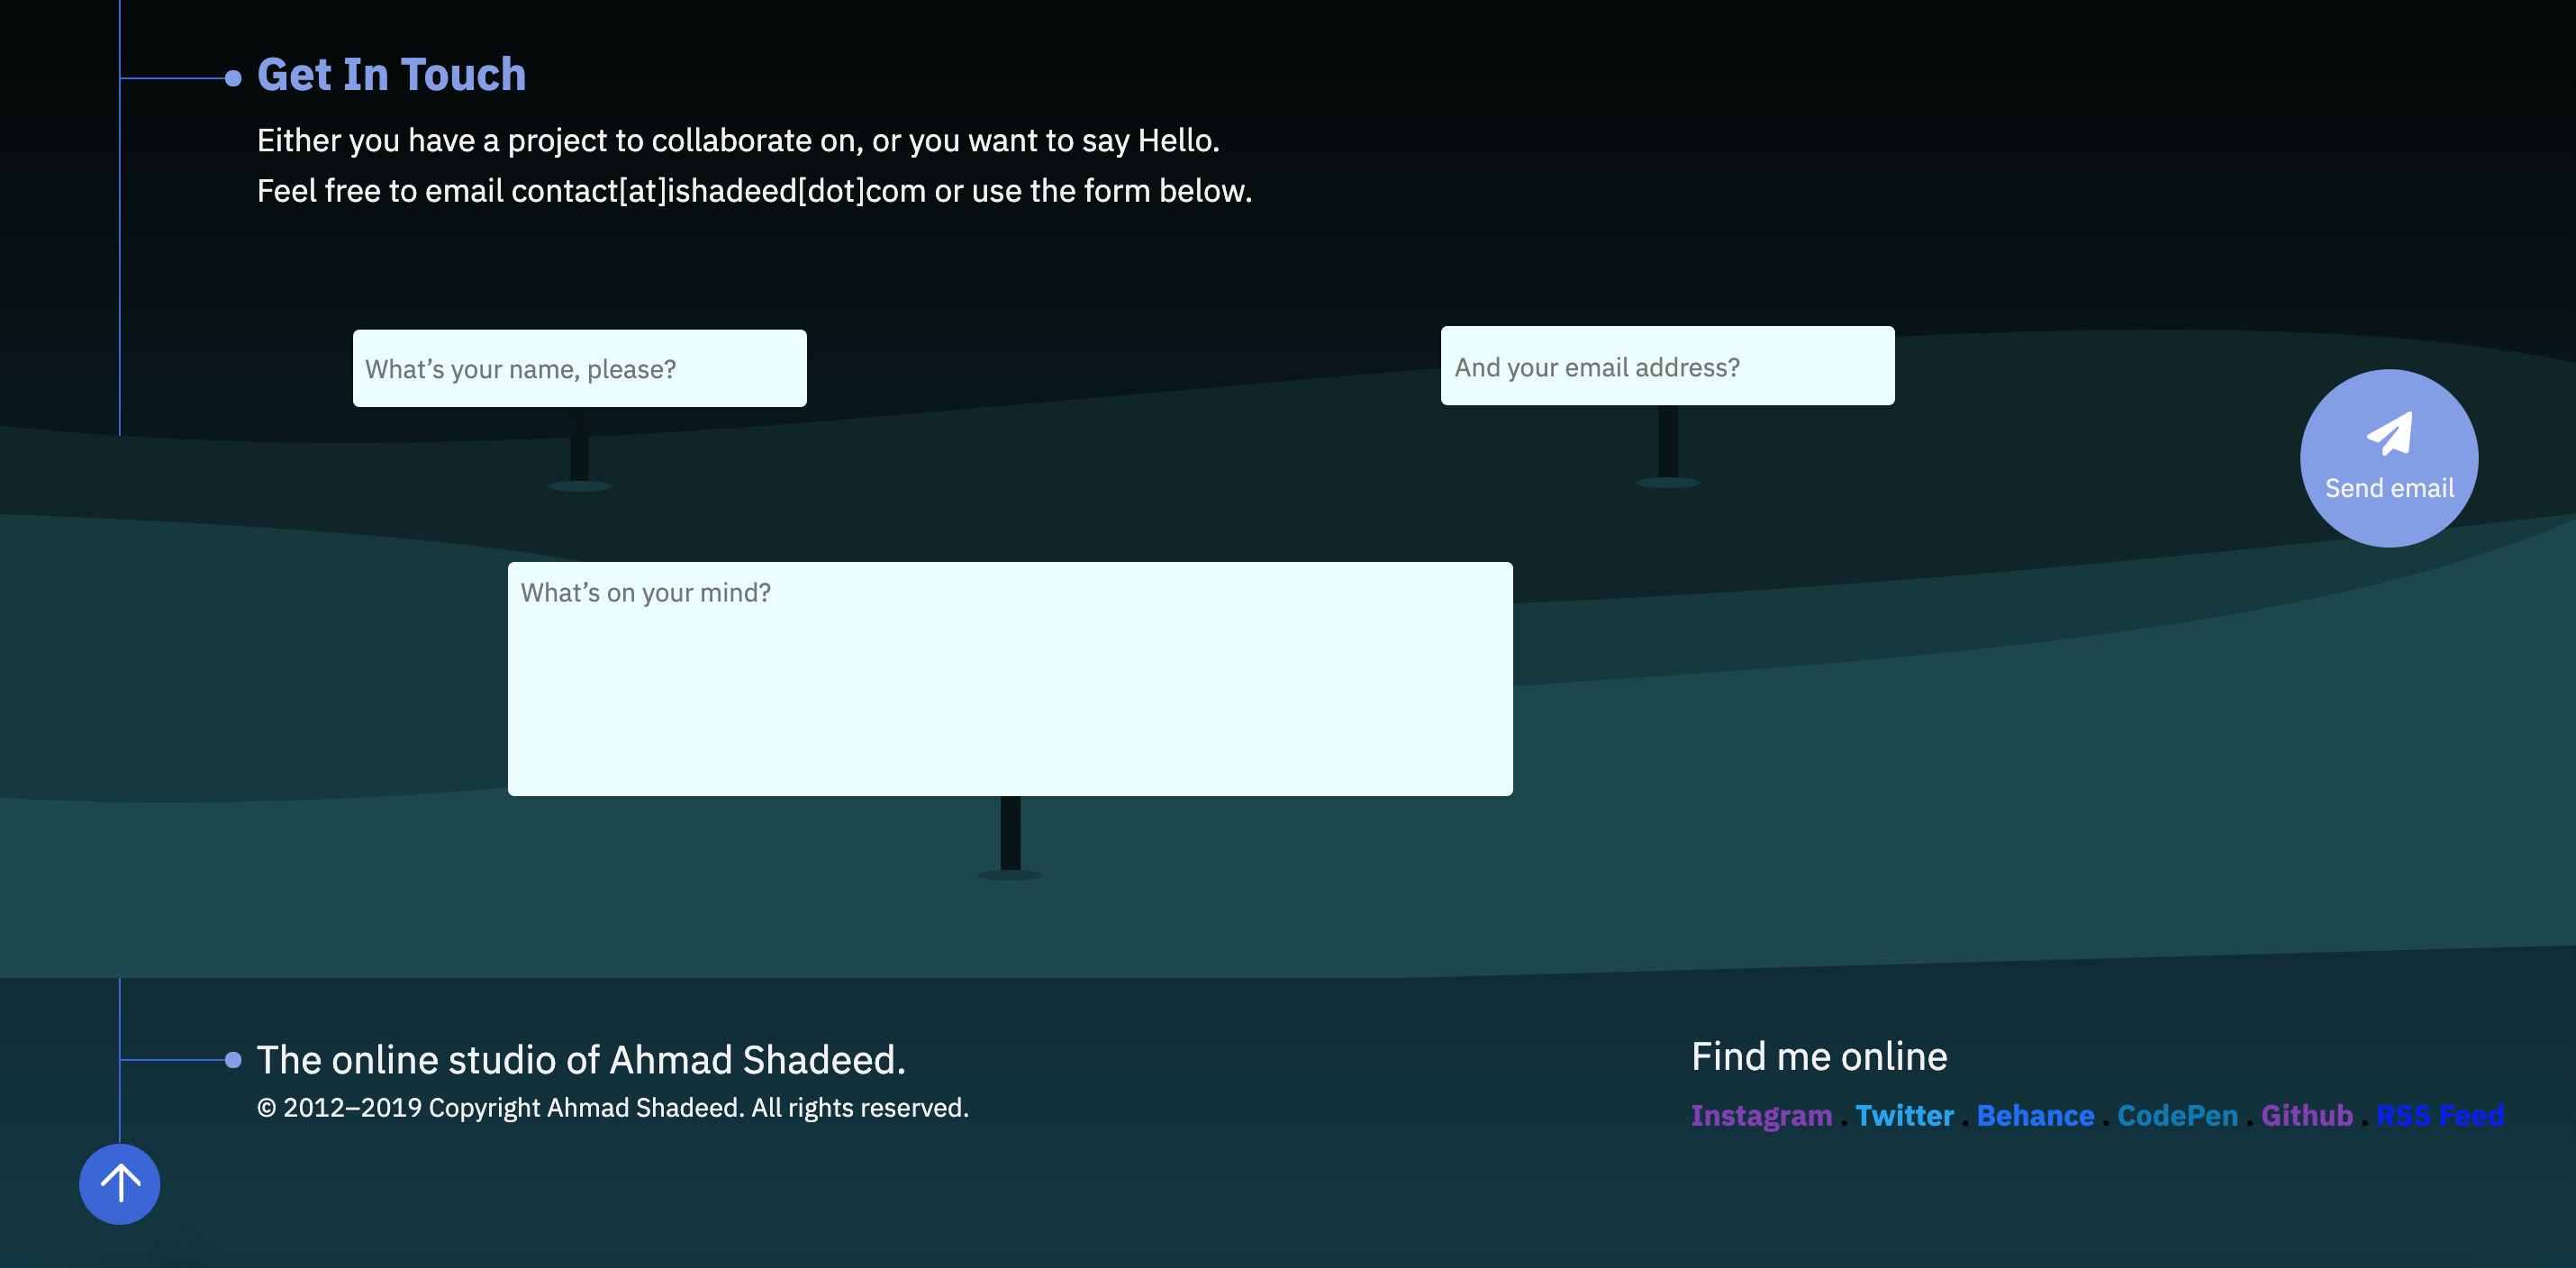
Task: Visit the Behance profile link
Action: coord(2035,1115)
